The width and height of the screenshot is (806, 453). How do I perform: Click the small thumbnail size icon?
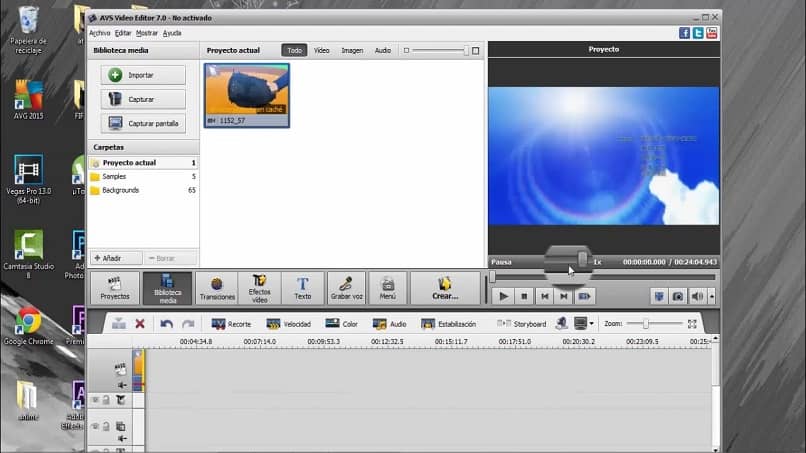[x=406, y=50]
